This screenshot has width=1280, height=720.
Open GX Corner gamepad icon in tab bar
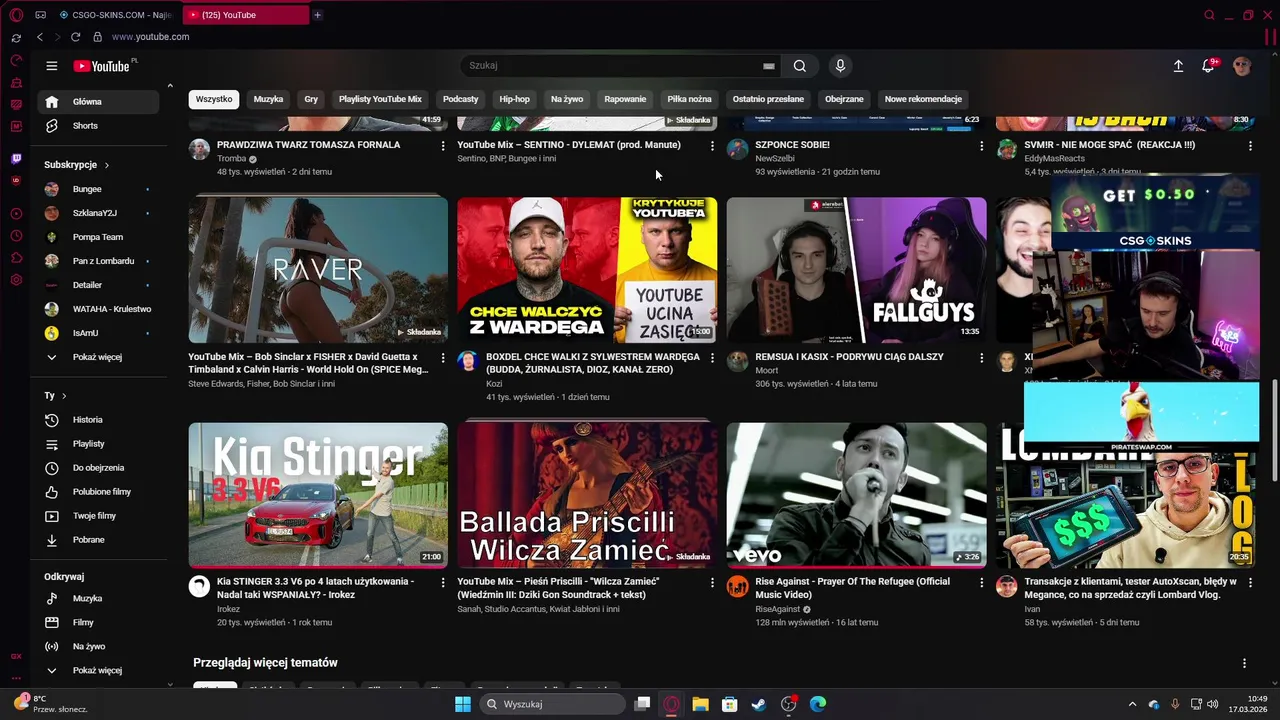(x=40, y=15)
